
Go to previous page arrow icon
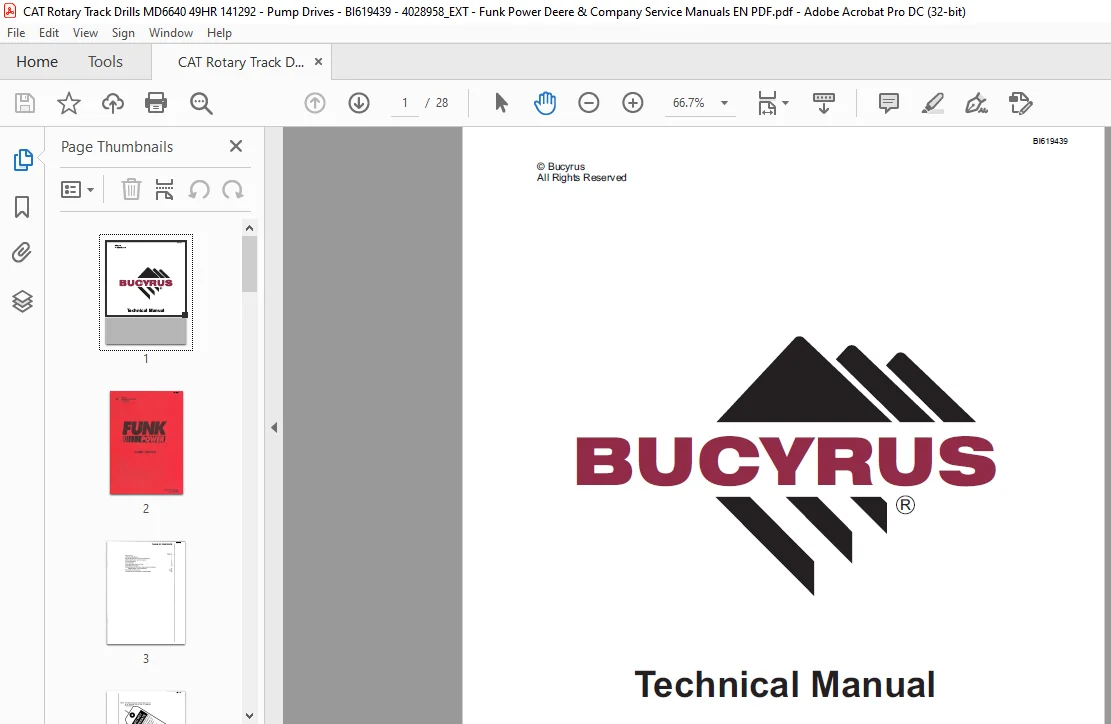click(315, 103)
